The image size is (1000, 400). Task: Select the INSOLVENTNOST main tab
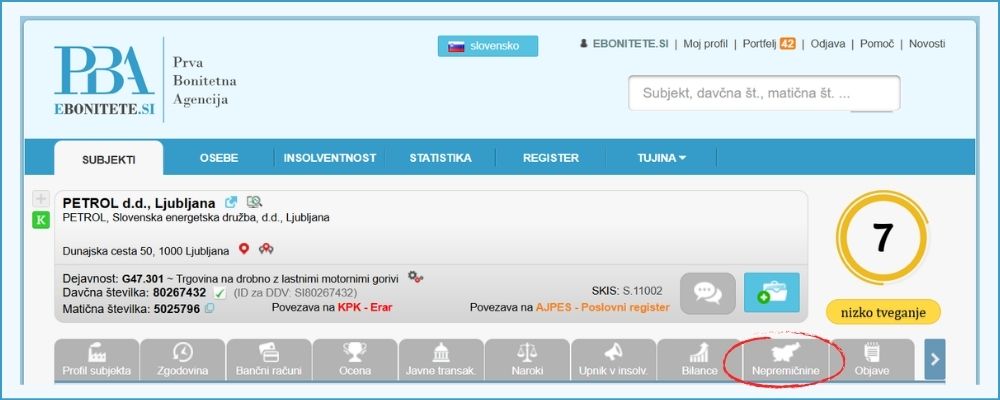(x=330, y=158)
